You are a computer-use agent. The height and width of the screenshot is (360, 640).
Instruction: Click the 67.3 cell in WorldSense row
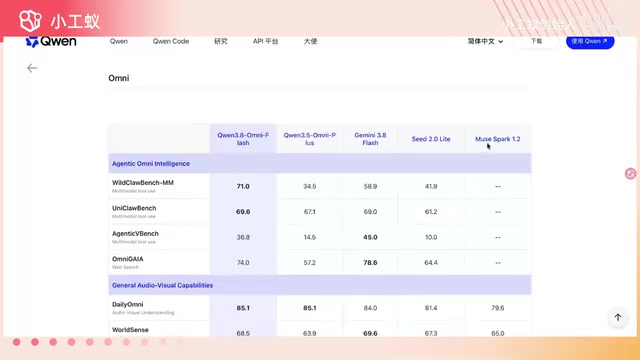tap(431, 333)
